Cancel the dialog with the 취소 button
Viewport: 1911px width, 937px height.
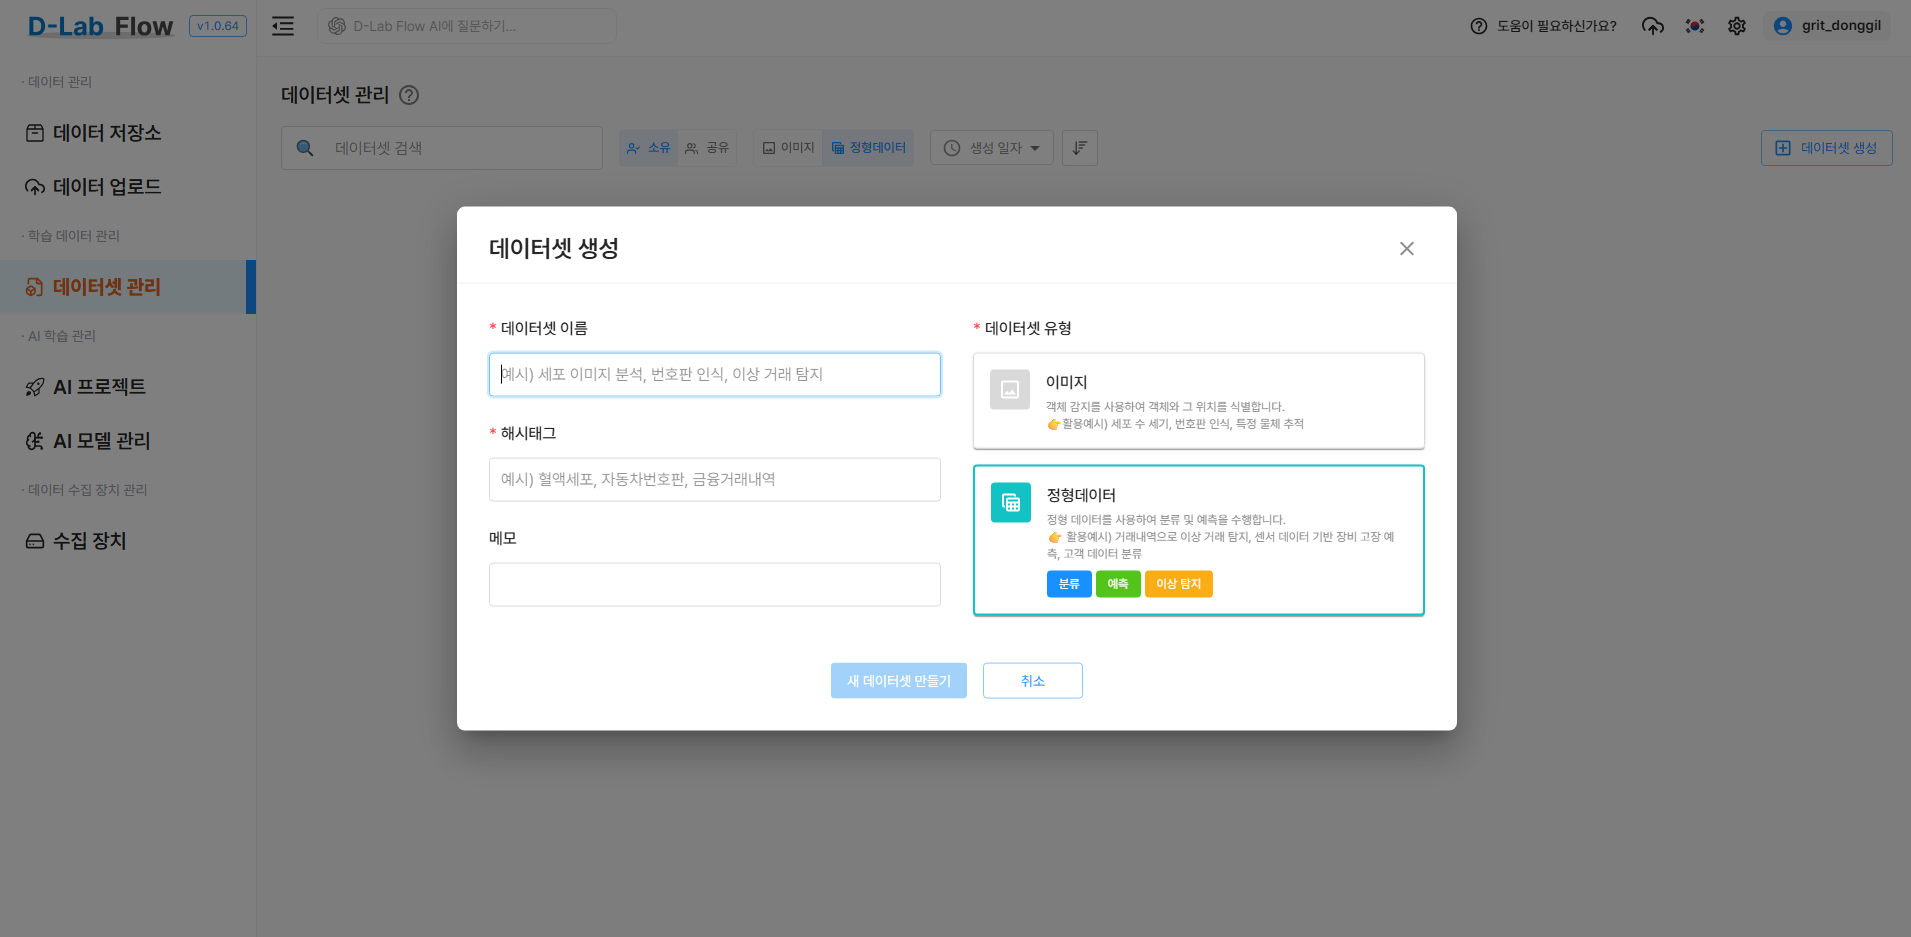pyautogui.click(x=1032, y=680)
